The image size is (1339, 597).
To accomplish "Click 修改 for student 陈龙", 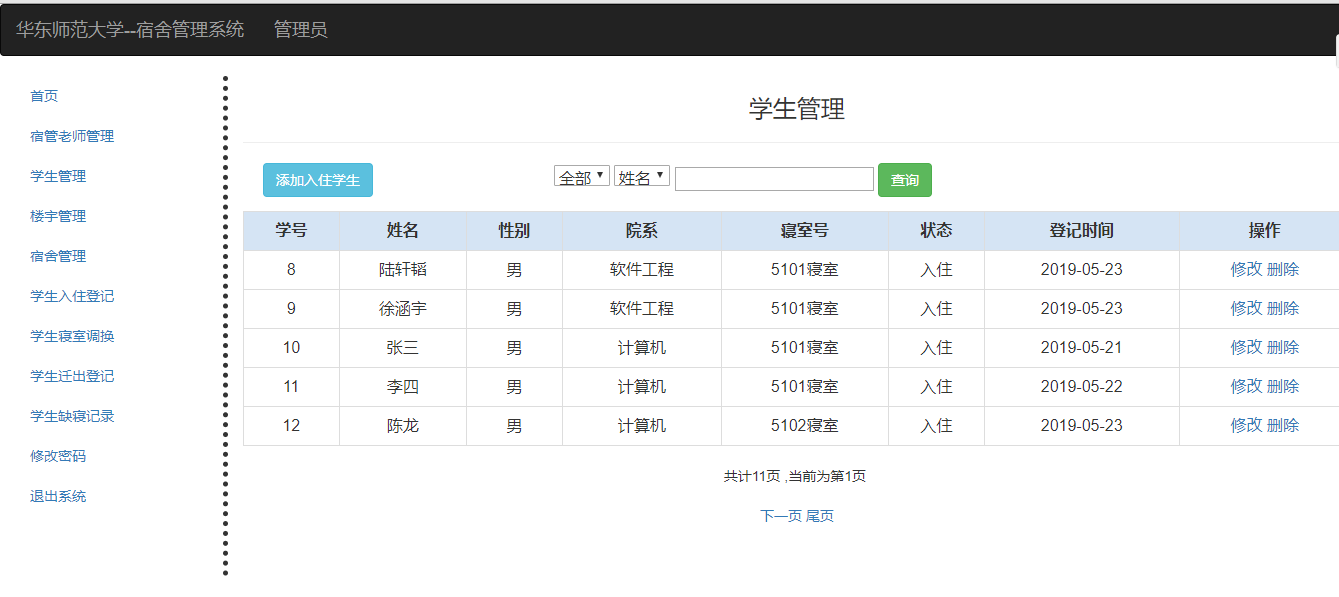I will pyautogui.click(x=1246, y=425).
